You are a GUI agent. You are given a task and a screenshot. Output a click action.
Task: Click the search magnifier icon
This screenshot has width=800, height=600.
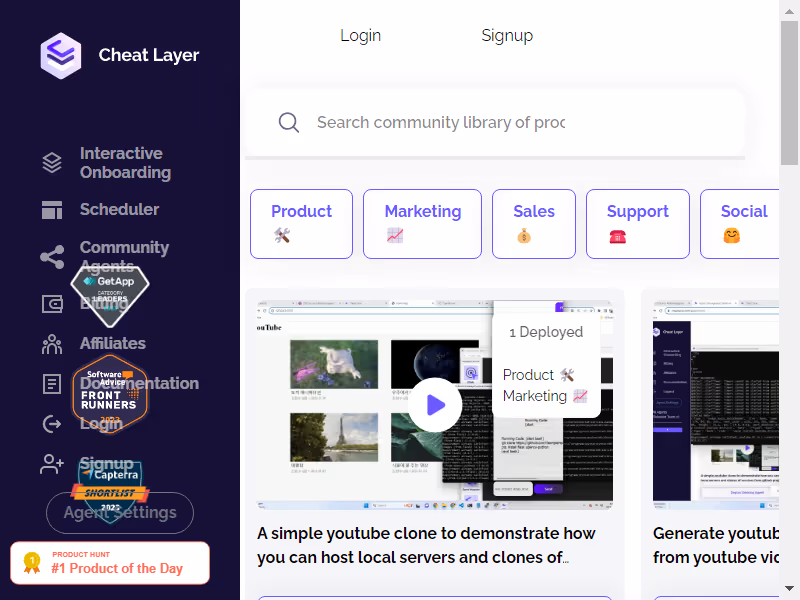(x=289, y=122)
